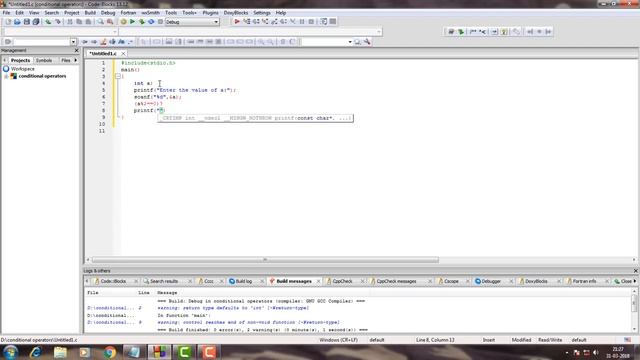Screen dimensions: 640x360
Task: Open the CppCheck messages tab
Action: pos(396,281)
